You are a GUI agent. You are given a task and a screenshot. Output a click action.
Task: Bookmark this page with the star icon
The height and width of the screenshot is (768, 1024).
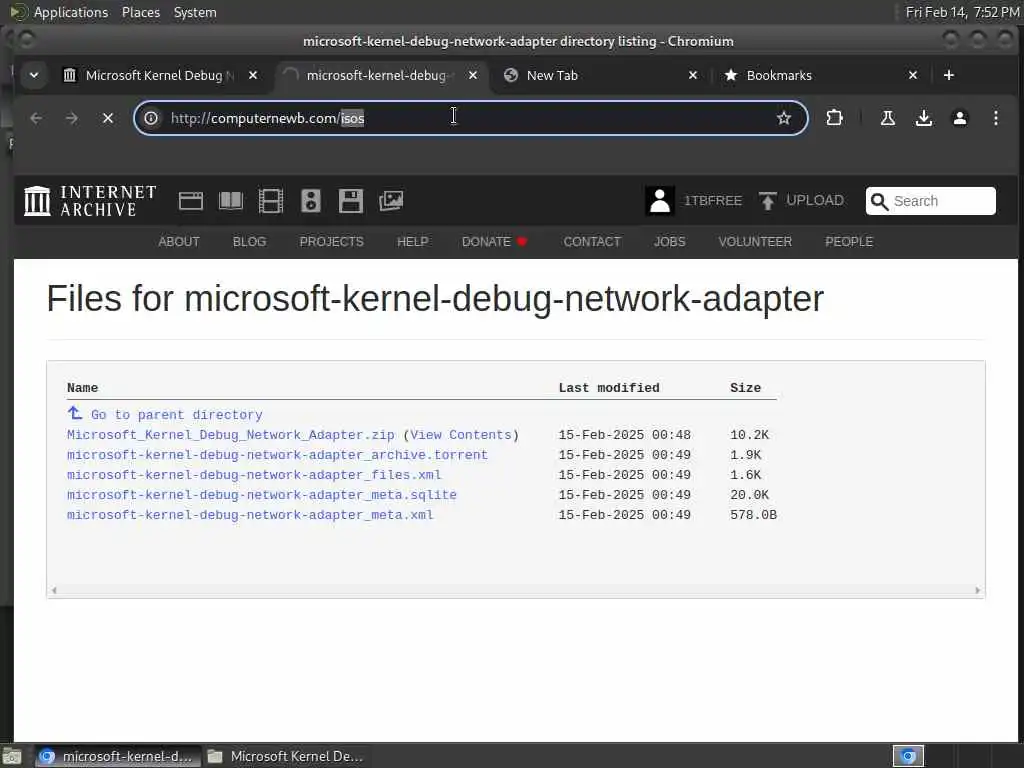pos(784,118)
